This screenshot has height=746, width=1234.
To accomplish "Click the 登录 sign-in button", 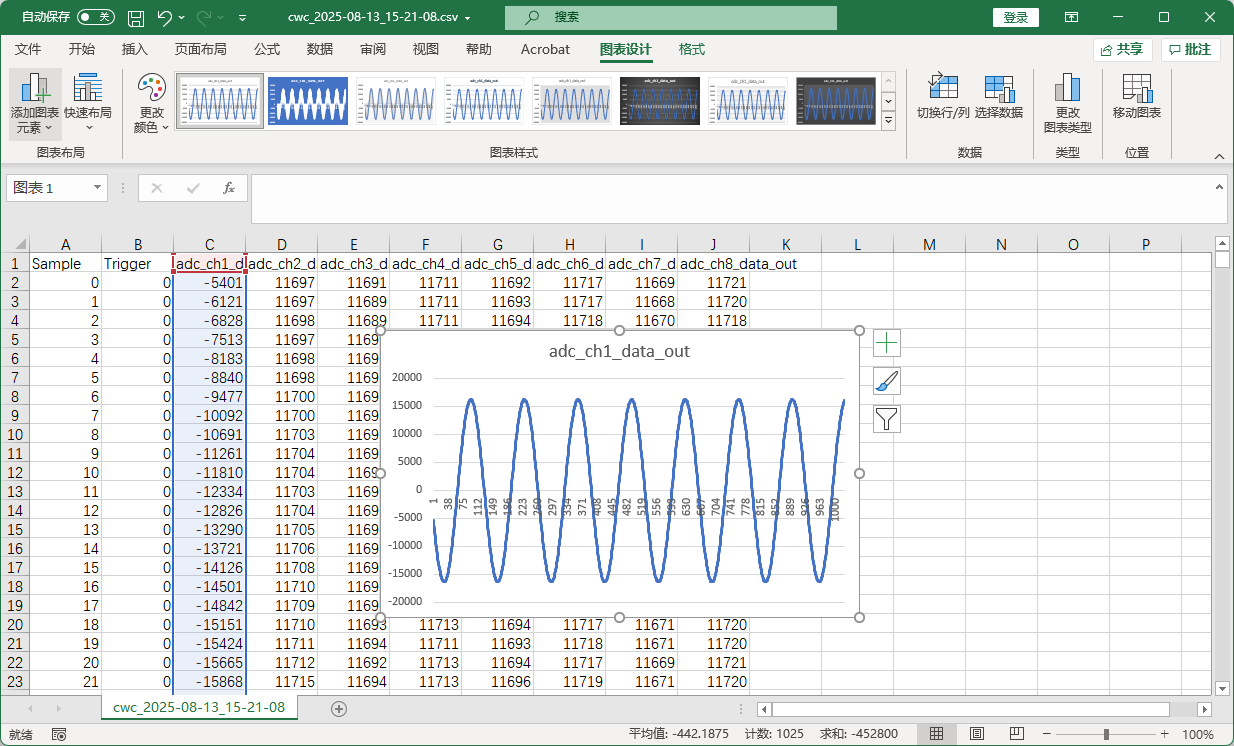I will tap(1015, 17).
